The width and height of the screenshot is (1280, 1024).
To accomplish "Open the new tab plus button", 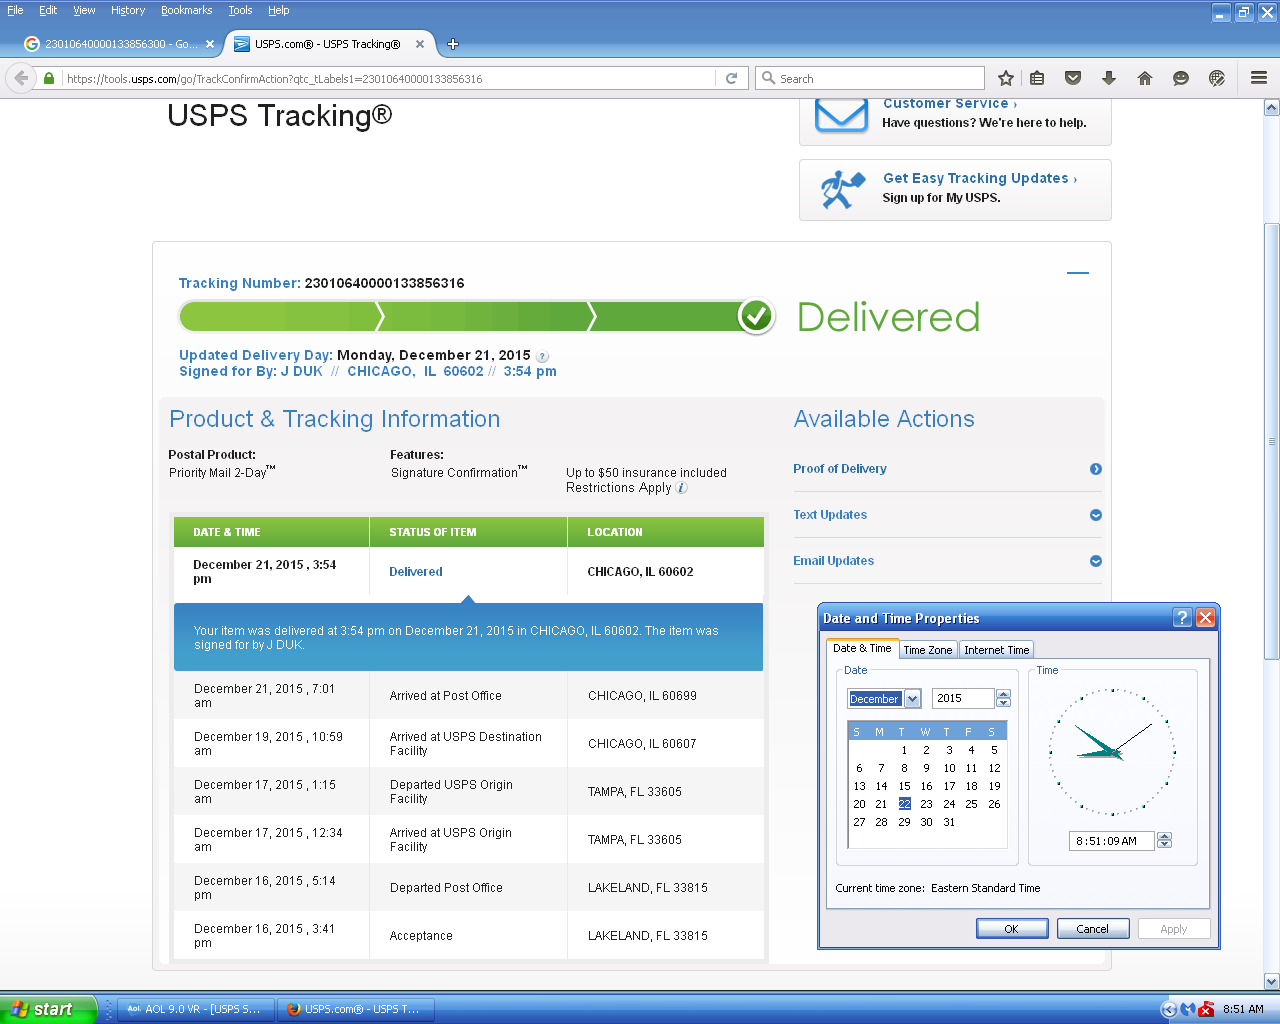I will pyautogui.click(x=453, y=44).
